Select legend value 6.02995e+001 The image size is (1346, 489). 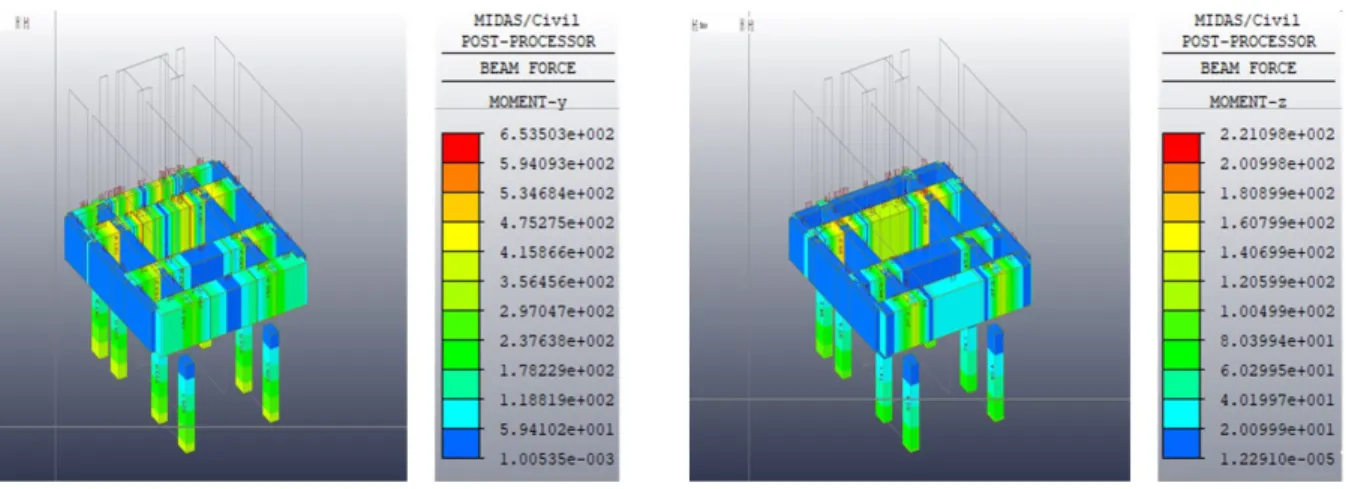(1277, 371)
